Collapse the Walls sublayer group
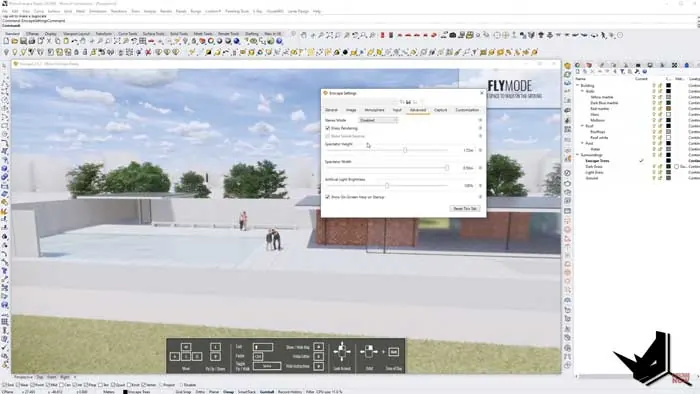 click(x=582, y=91)
